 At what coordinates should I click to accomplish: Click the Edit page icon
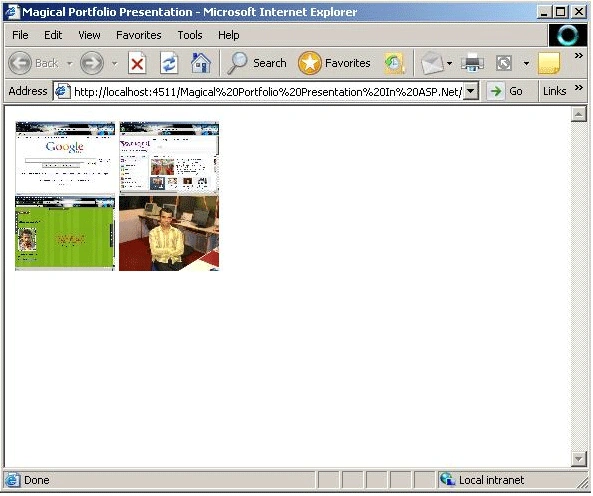(x=504, y=63)
